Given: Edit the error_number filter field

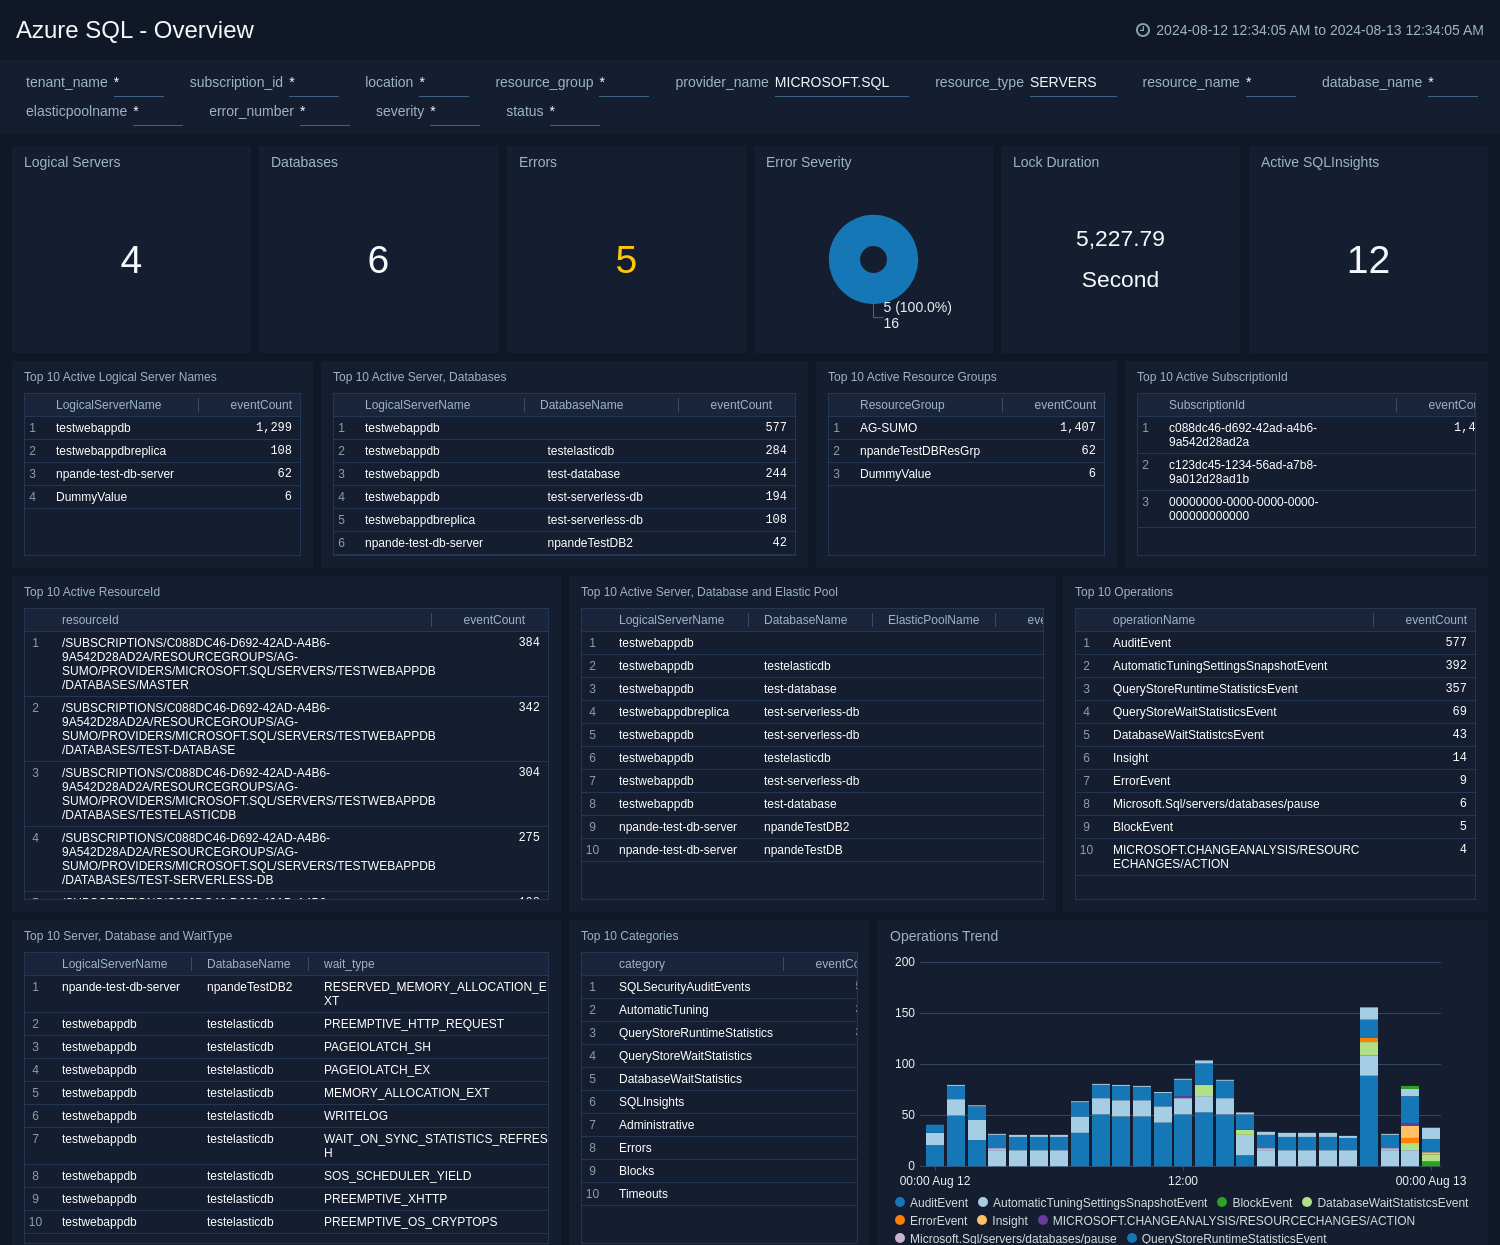Looking at the screenshot, I should (325, 112).
